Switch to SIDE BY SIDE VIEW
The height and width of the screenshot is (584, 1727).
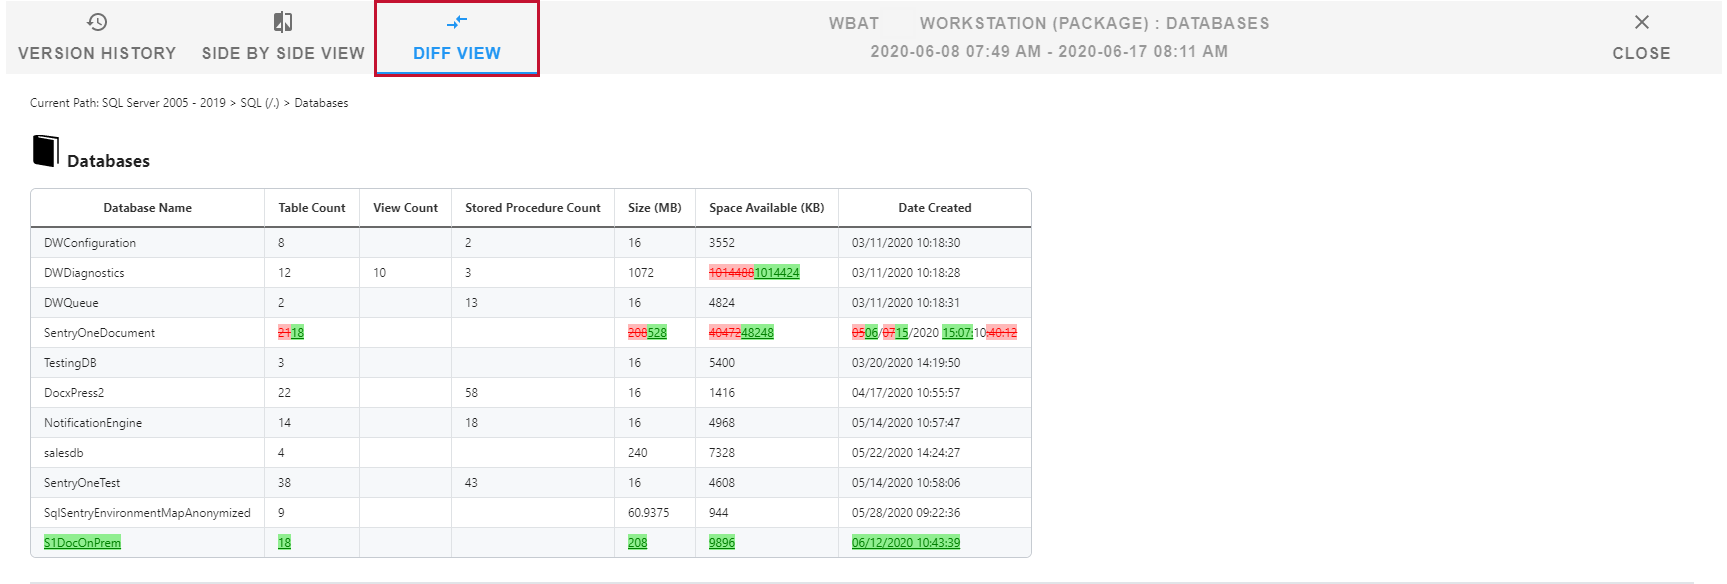(283, 37)
